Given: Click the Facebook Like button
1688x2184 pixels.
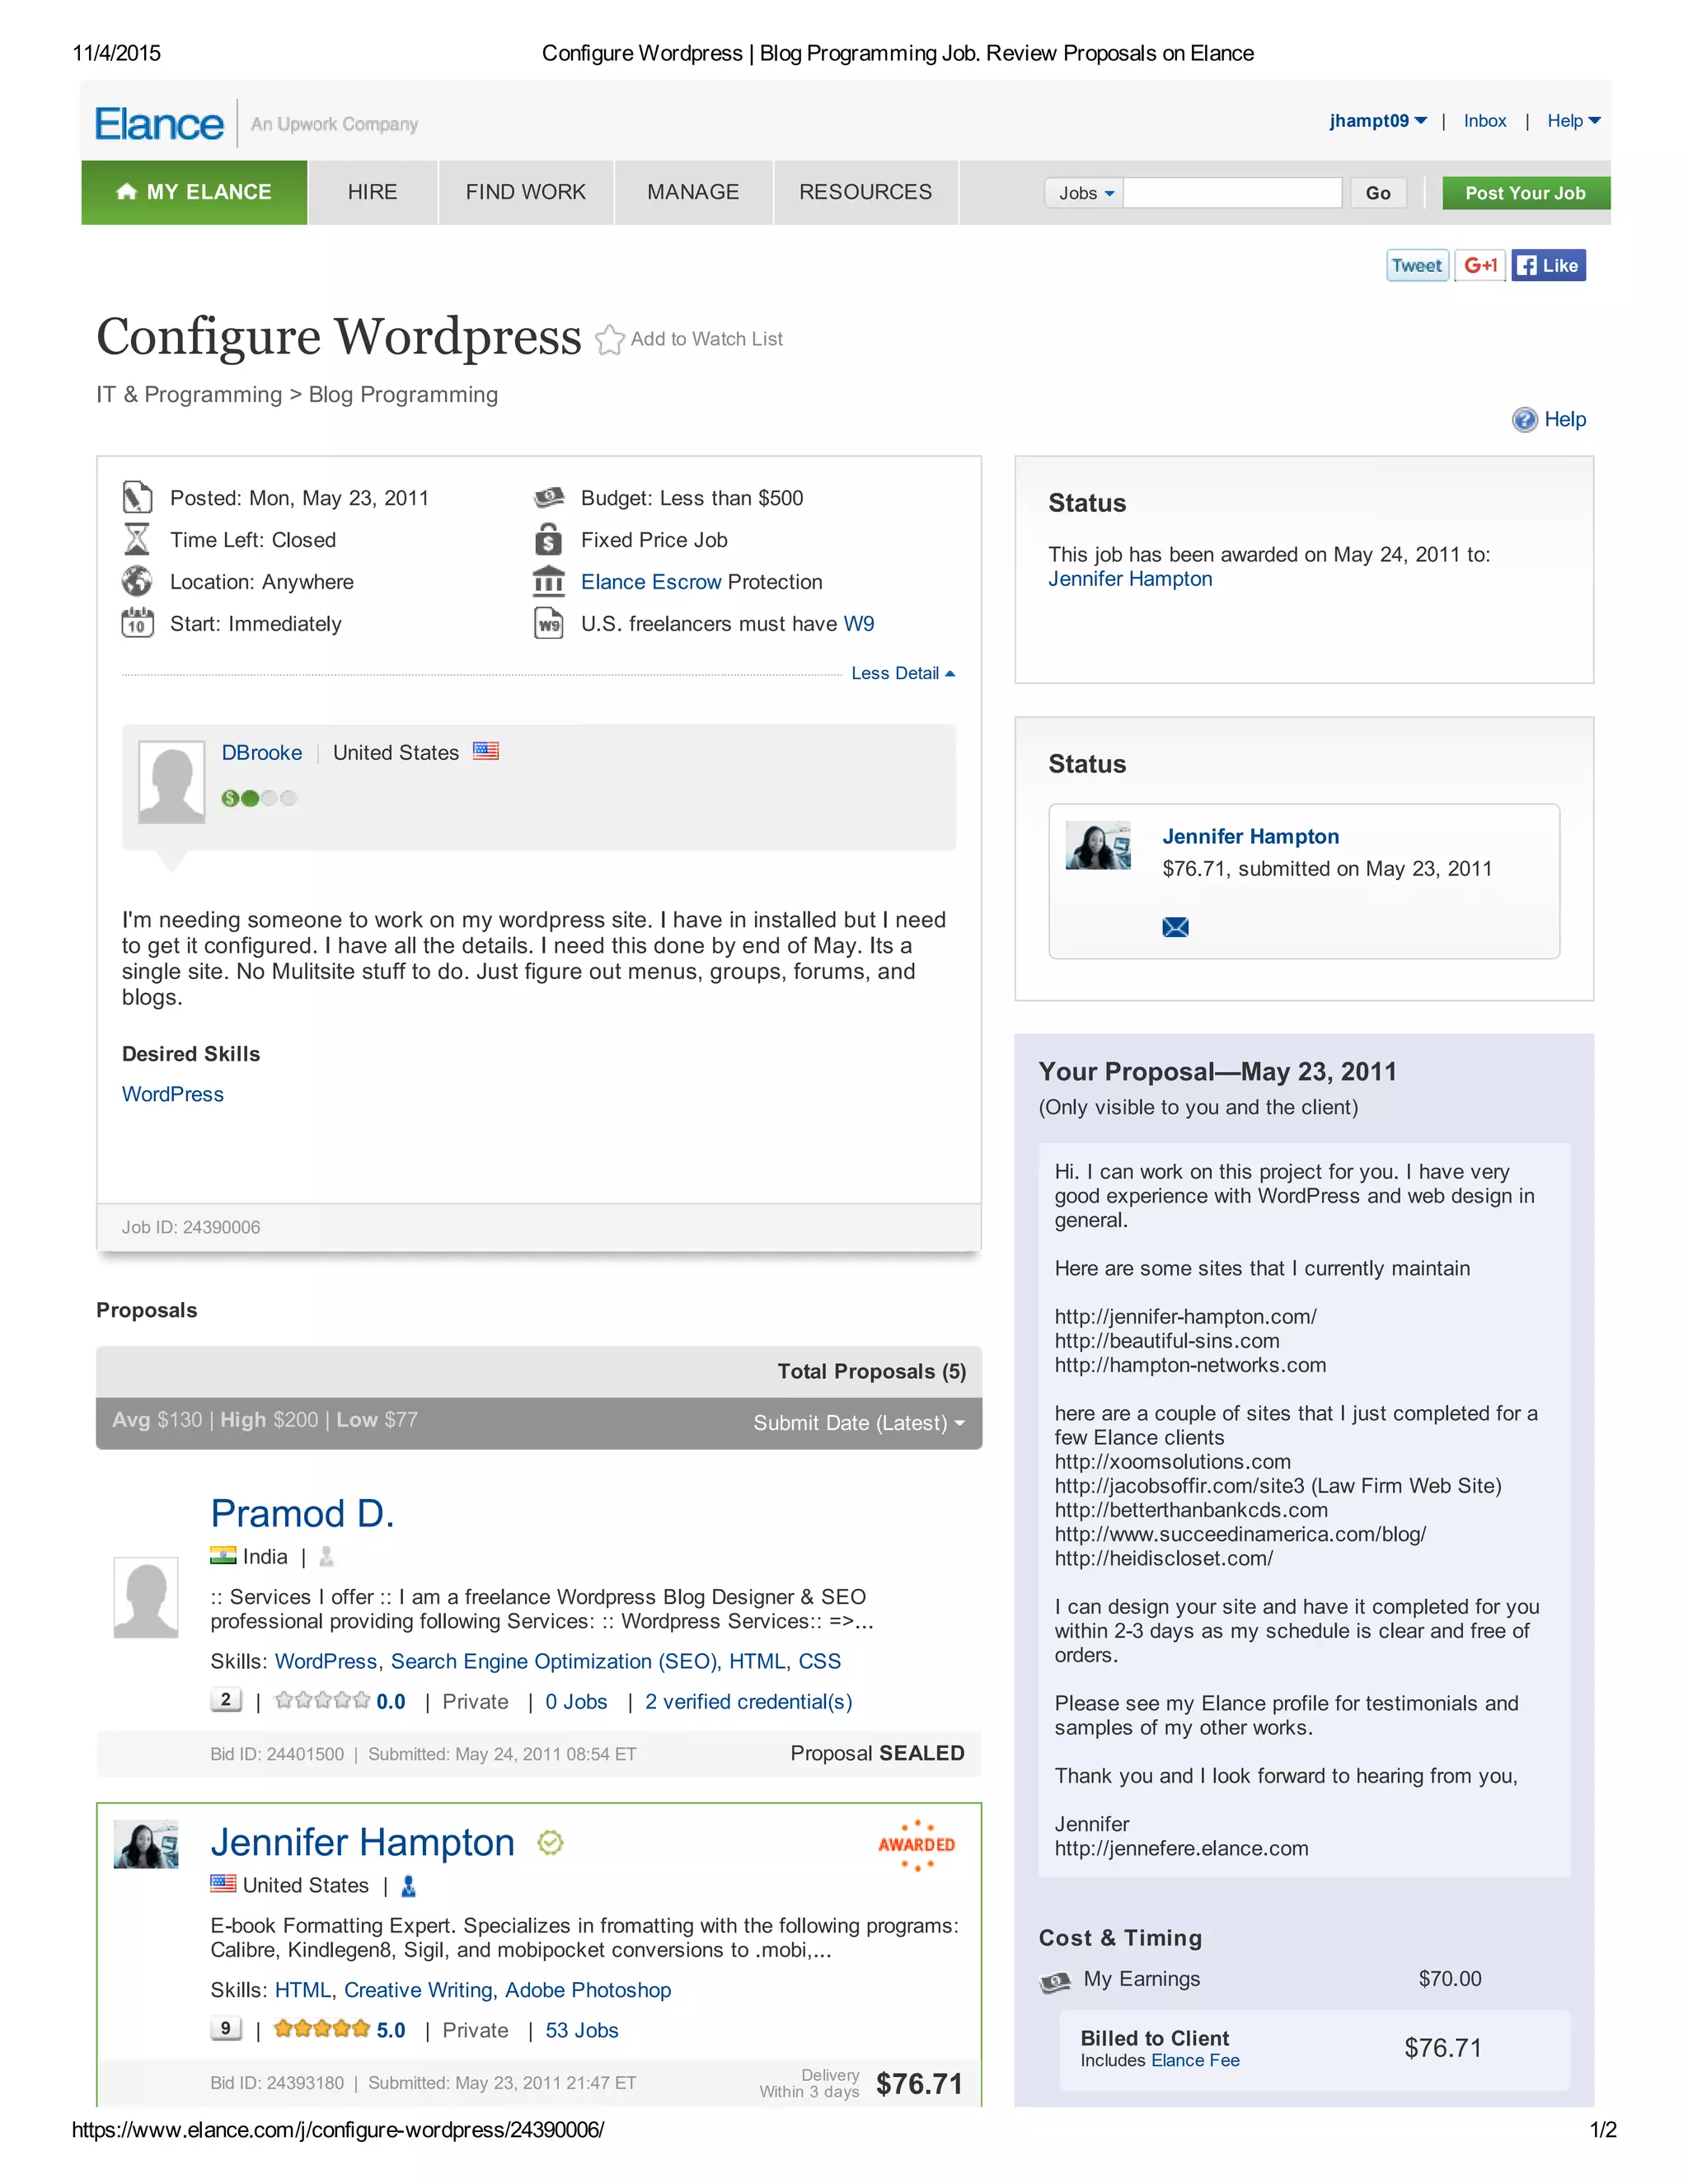Looking at the screenshot, I should (1547, 266).
